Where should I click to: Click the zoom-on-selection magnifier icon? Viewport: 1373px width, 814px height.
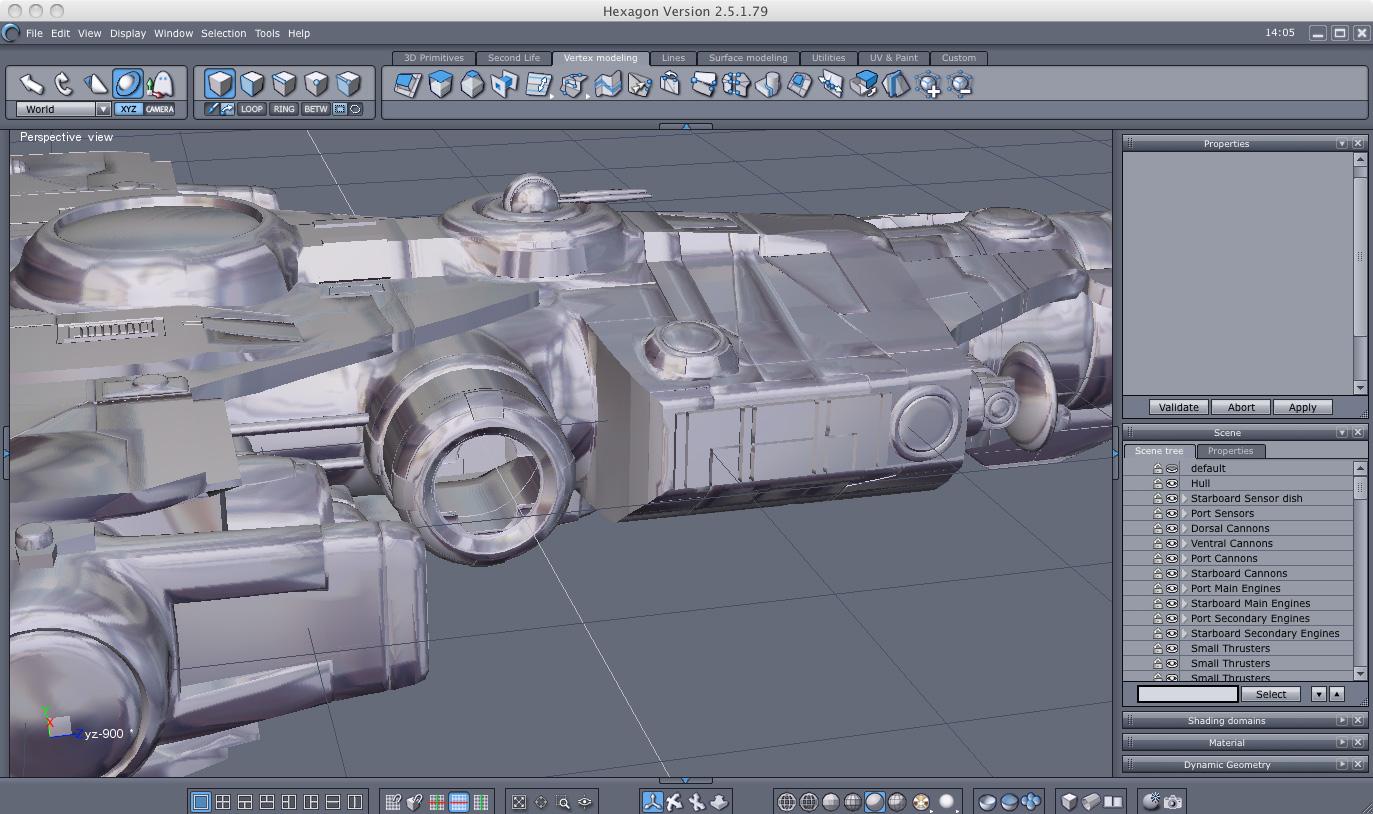(563, 801)
